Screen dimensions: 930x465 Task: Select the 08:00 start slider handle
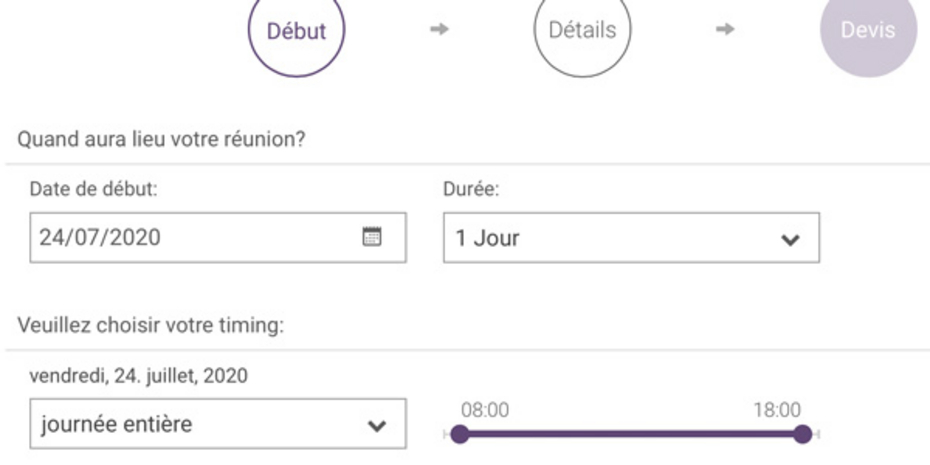click(460, 434)
